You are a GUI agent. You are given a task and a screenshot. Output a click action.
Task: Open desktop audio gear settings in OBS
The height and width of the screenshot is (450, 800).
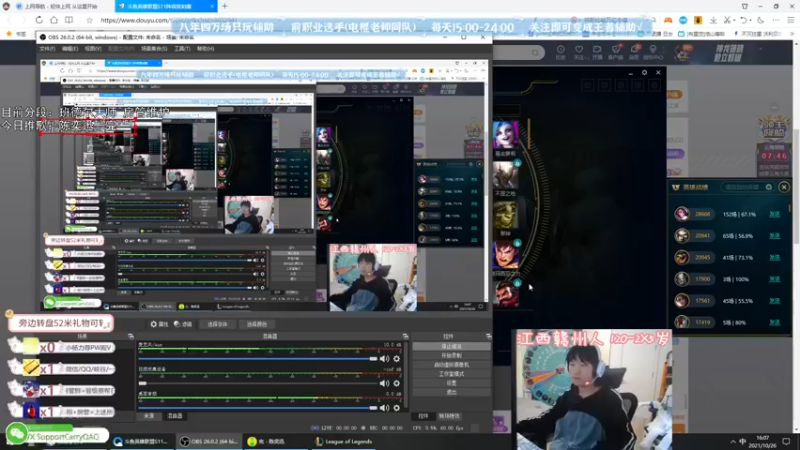point(396,408)
